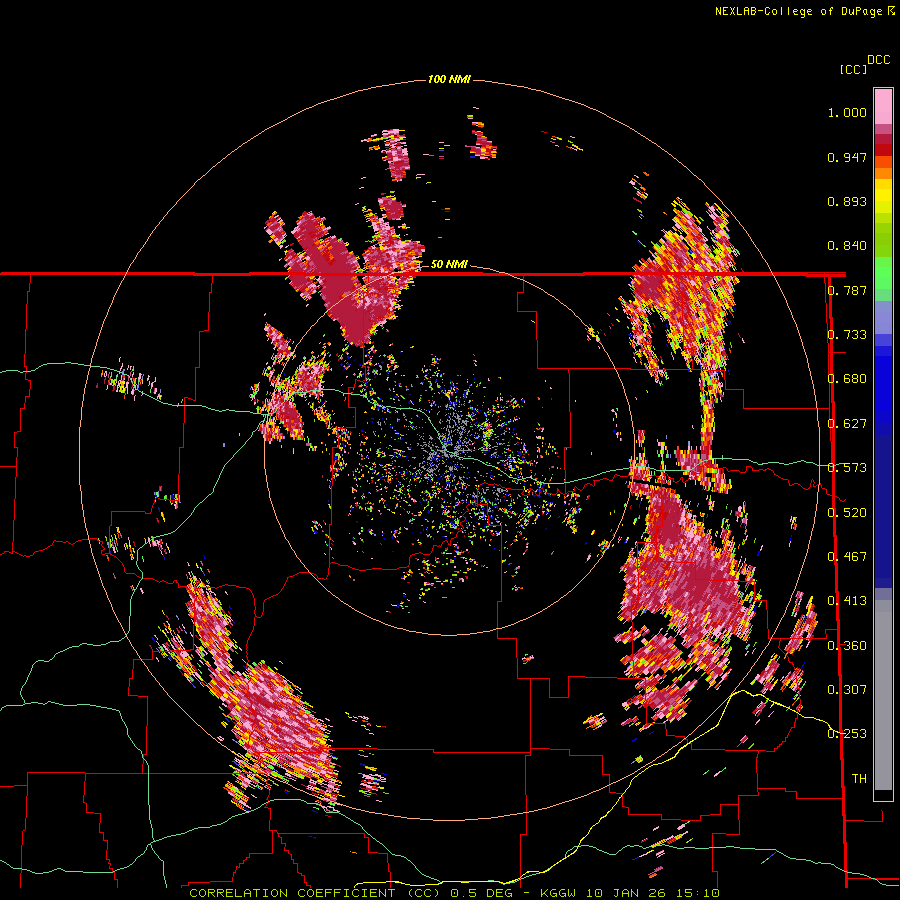Image resolution: width=900 pixels, height=900 pixels.
Task: Click the 0.840 scale value
Action: [847, 246]
